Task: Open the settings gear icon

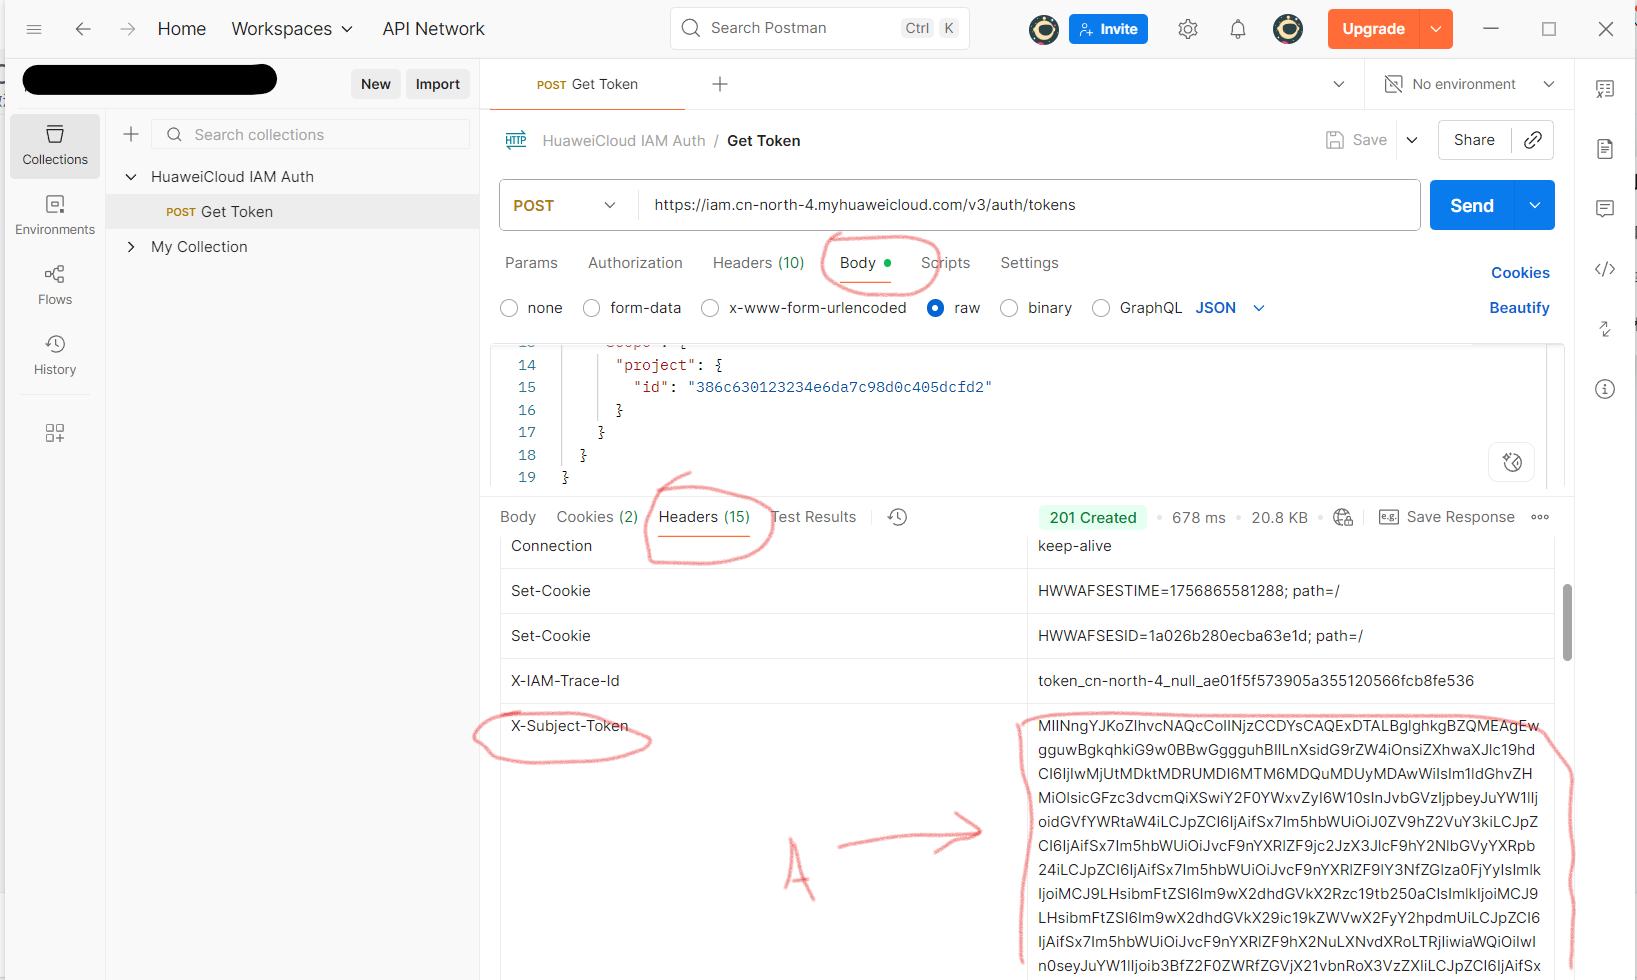Action: [x=1188, y=29]
